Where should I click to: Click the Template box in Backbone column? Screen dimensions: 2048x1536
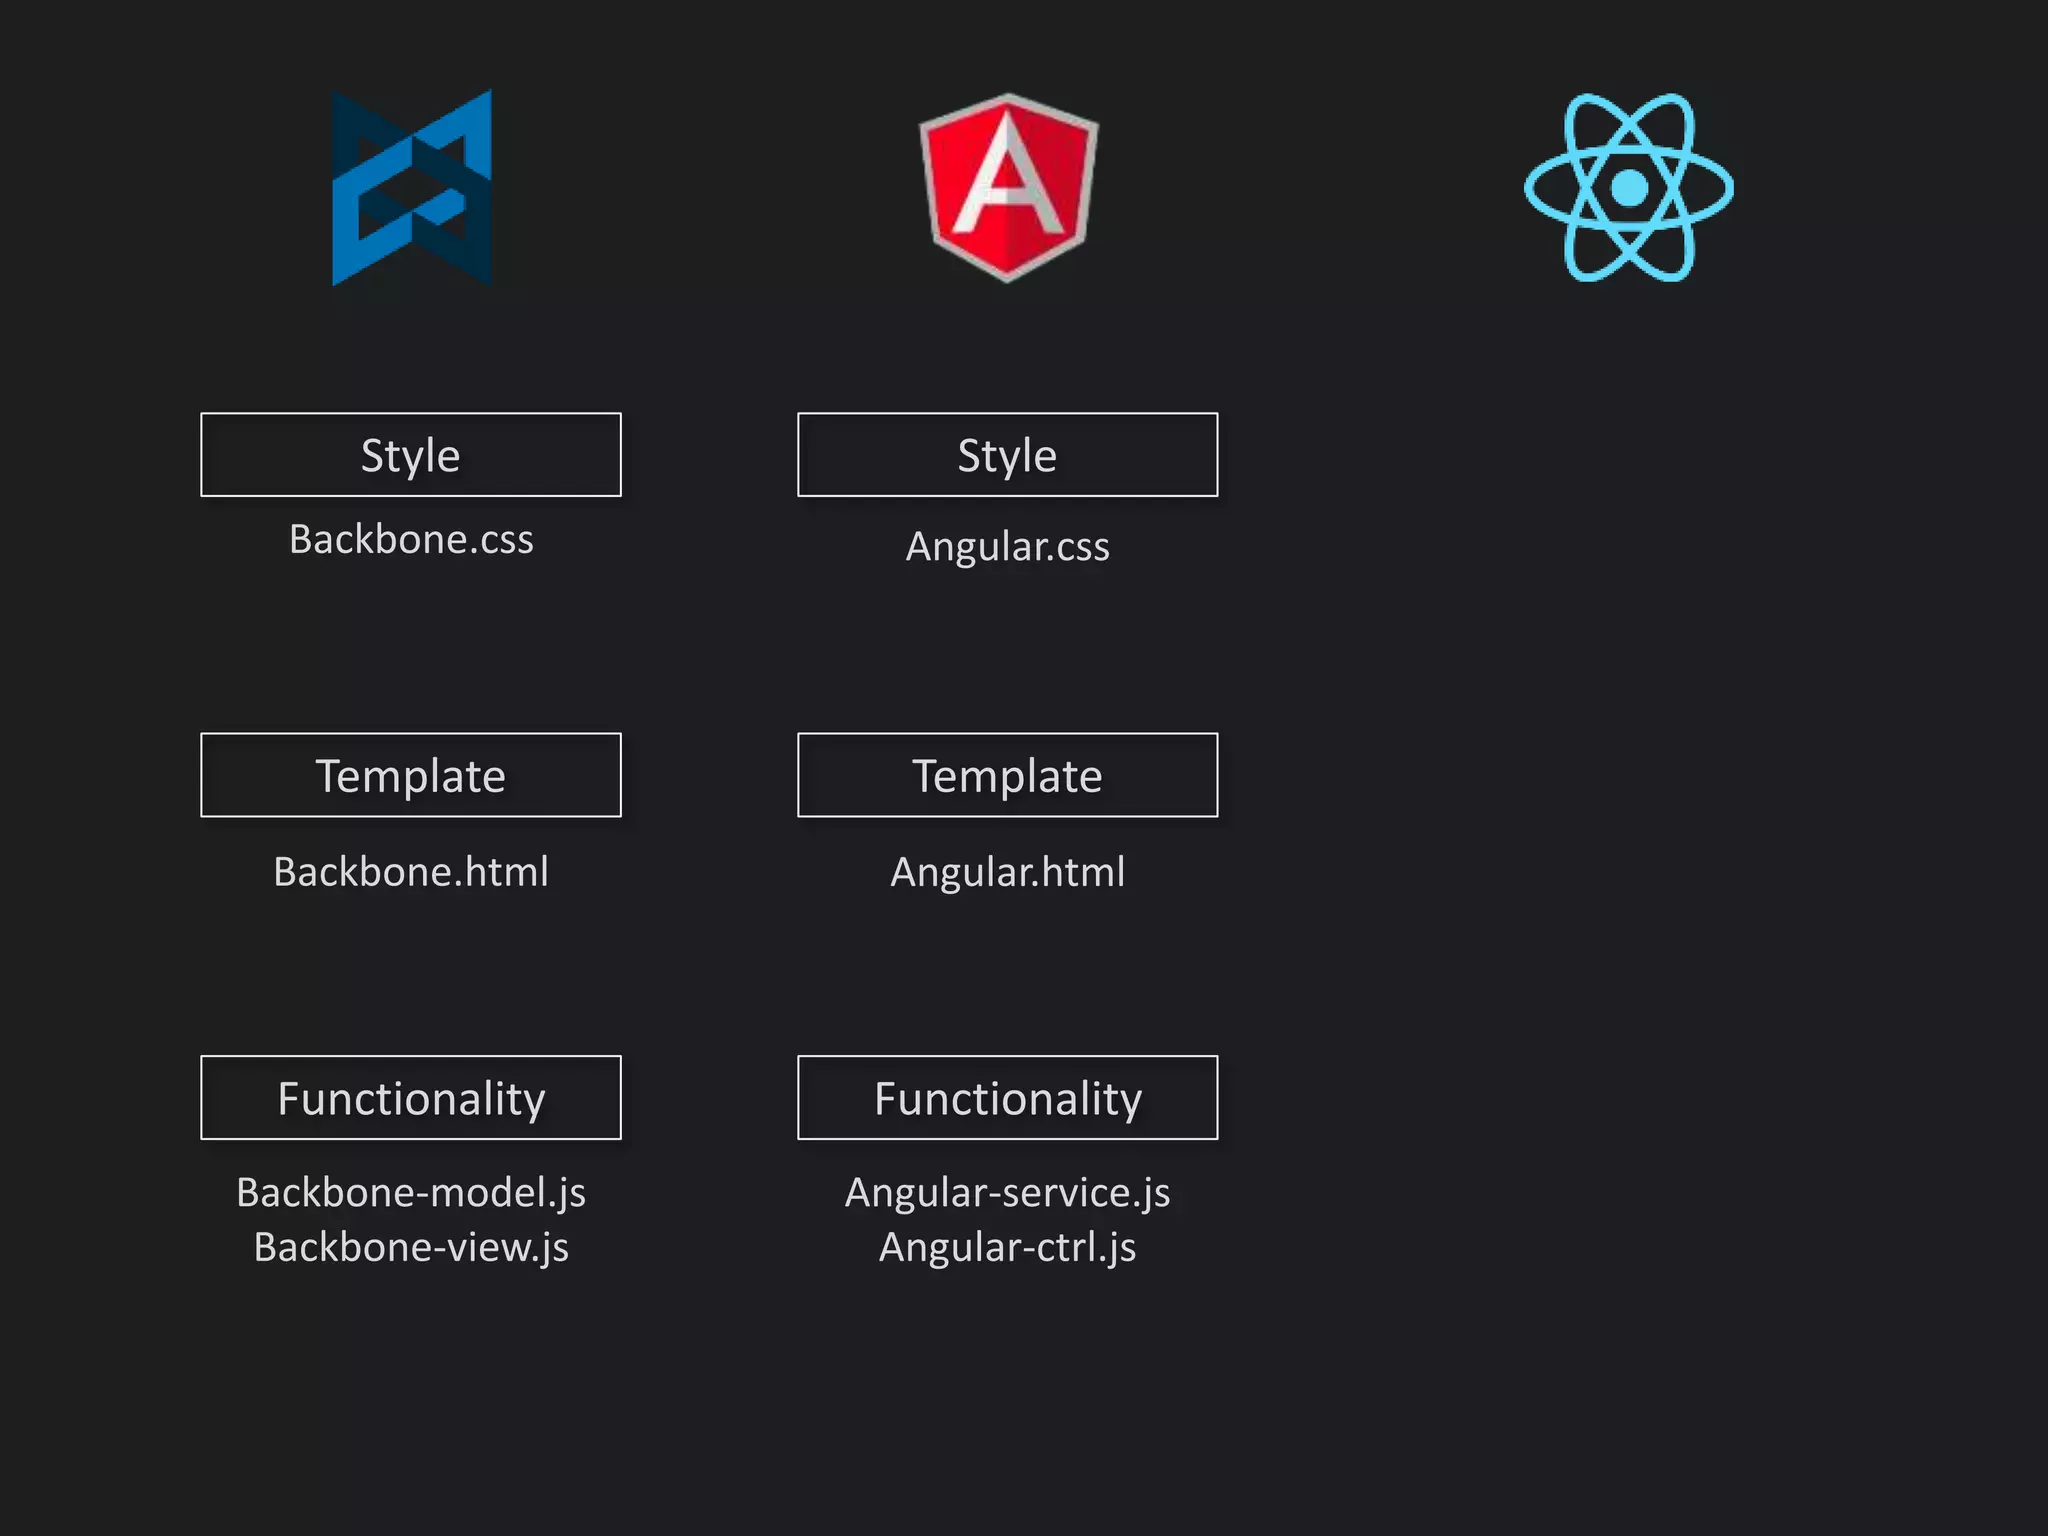411,775
